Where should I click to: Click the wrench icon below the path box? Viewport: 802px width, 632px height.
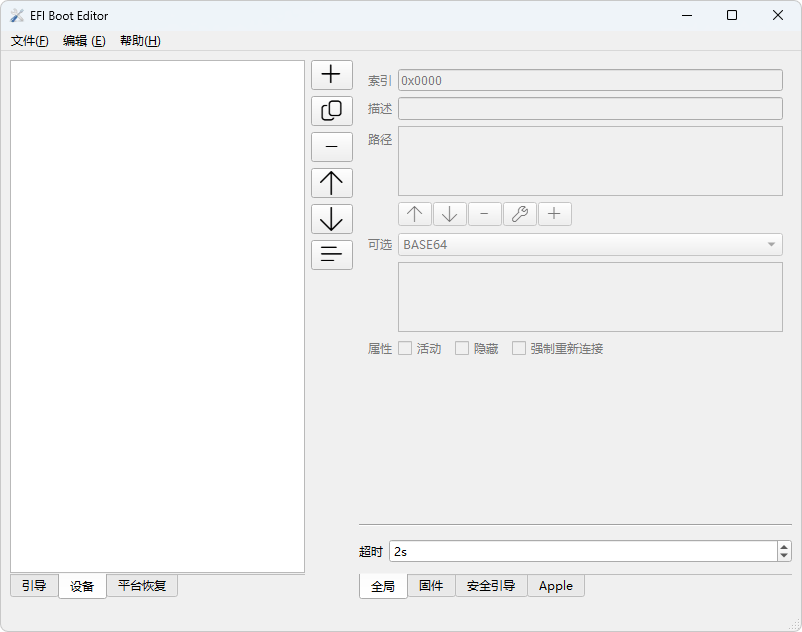click(519, 214)
